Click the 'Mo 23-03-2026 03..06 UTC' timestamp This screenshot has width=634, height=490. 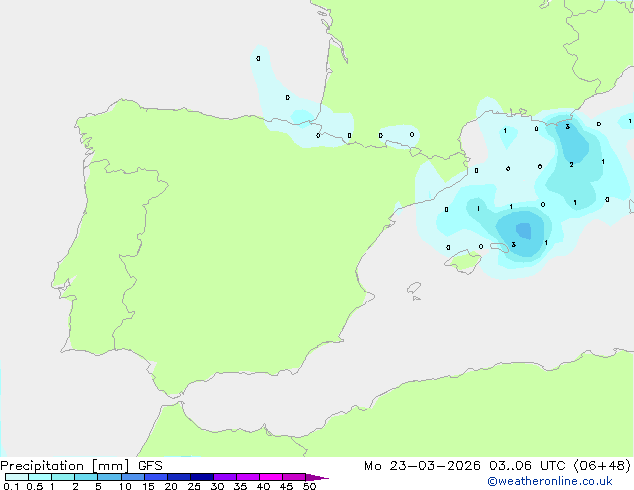click(465, 466)
